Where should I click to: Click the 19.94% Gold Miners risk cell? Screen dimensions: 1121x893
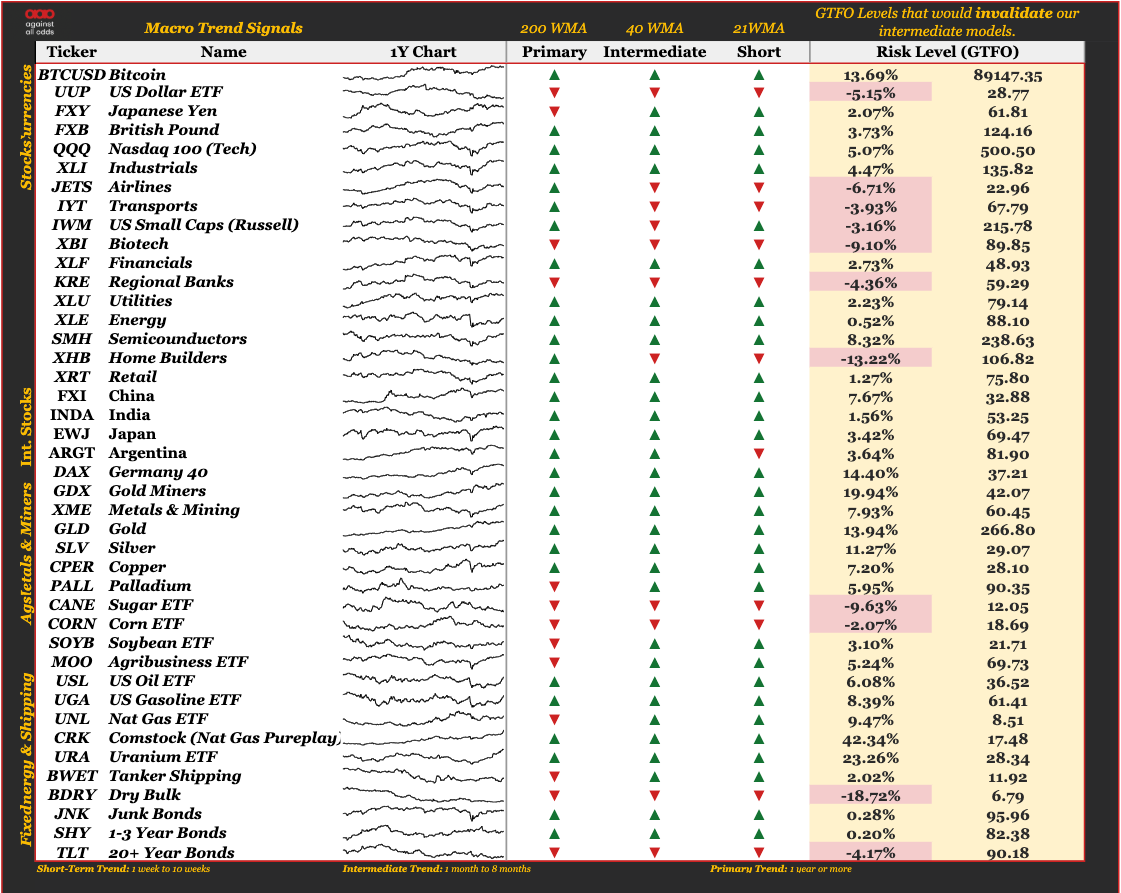[870, 493]
